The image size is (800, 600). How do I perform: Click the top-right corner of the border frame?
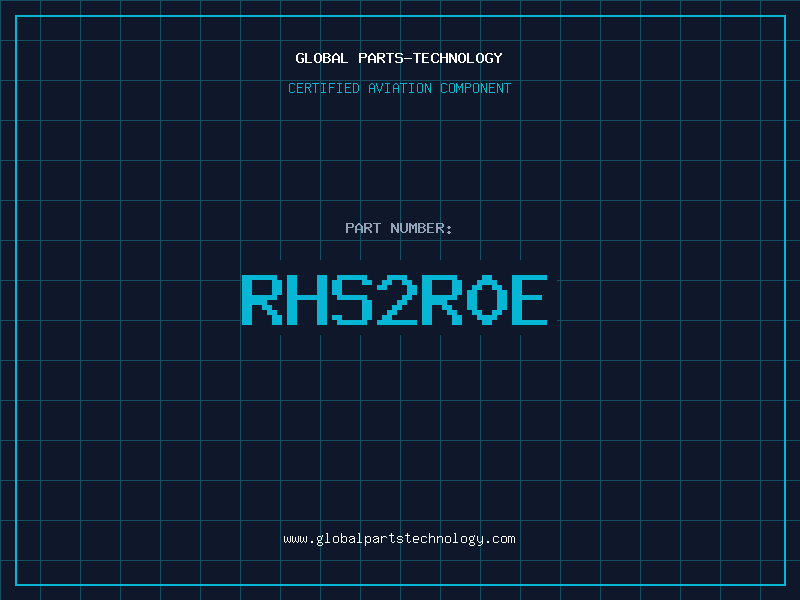coord(784,16)
